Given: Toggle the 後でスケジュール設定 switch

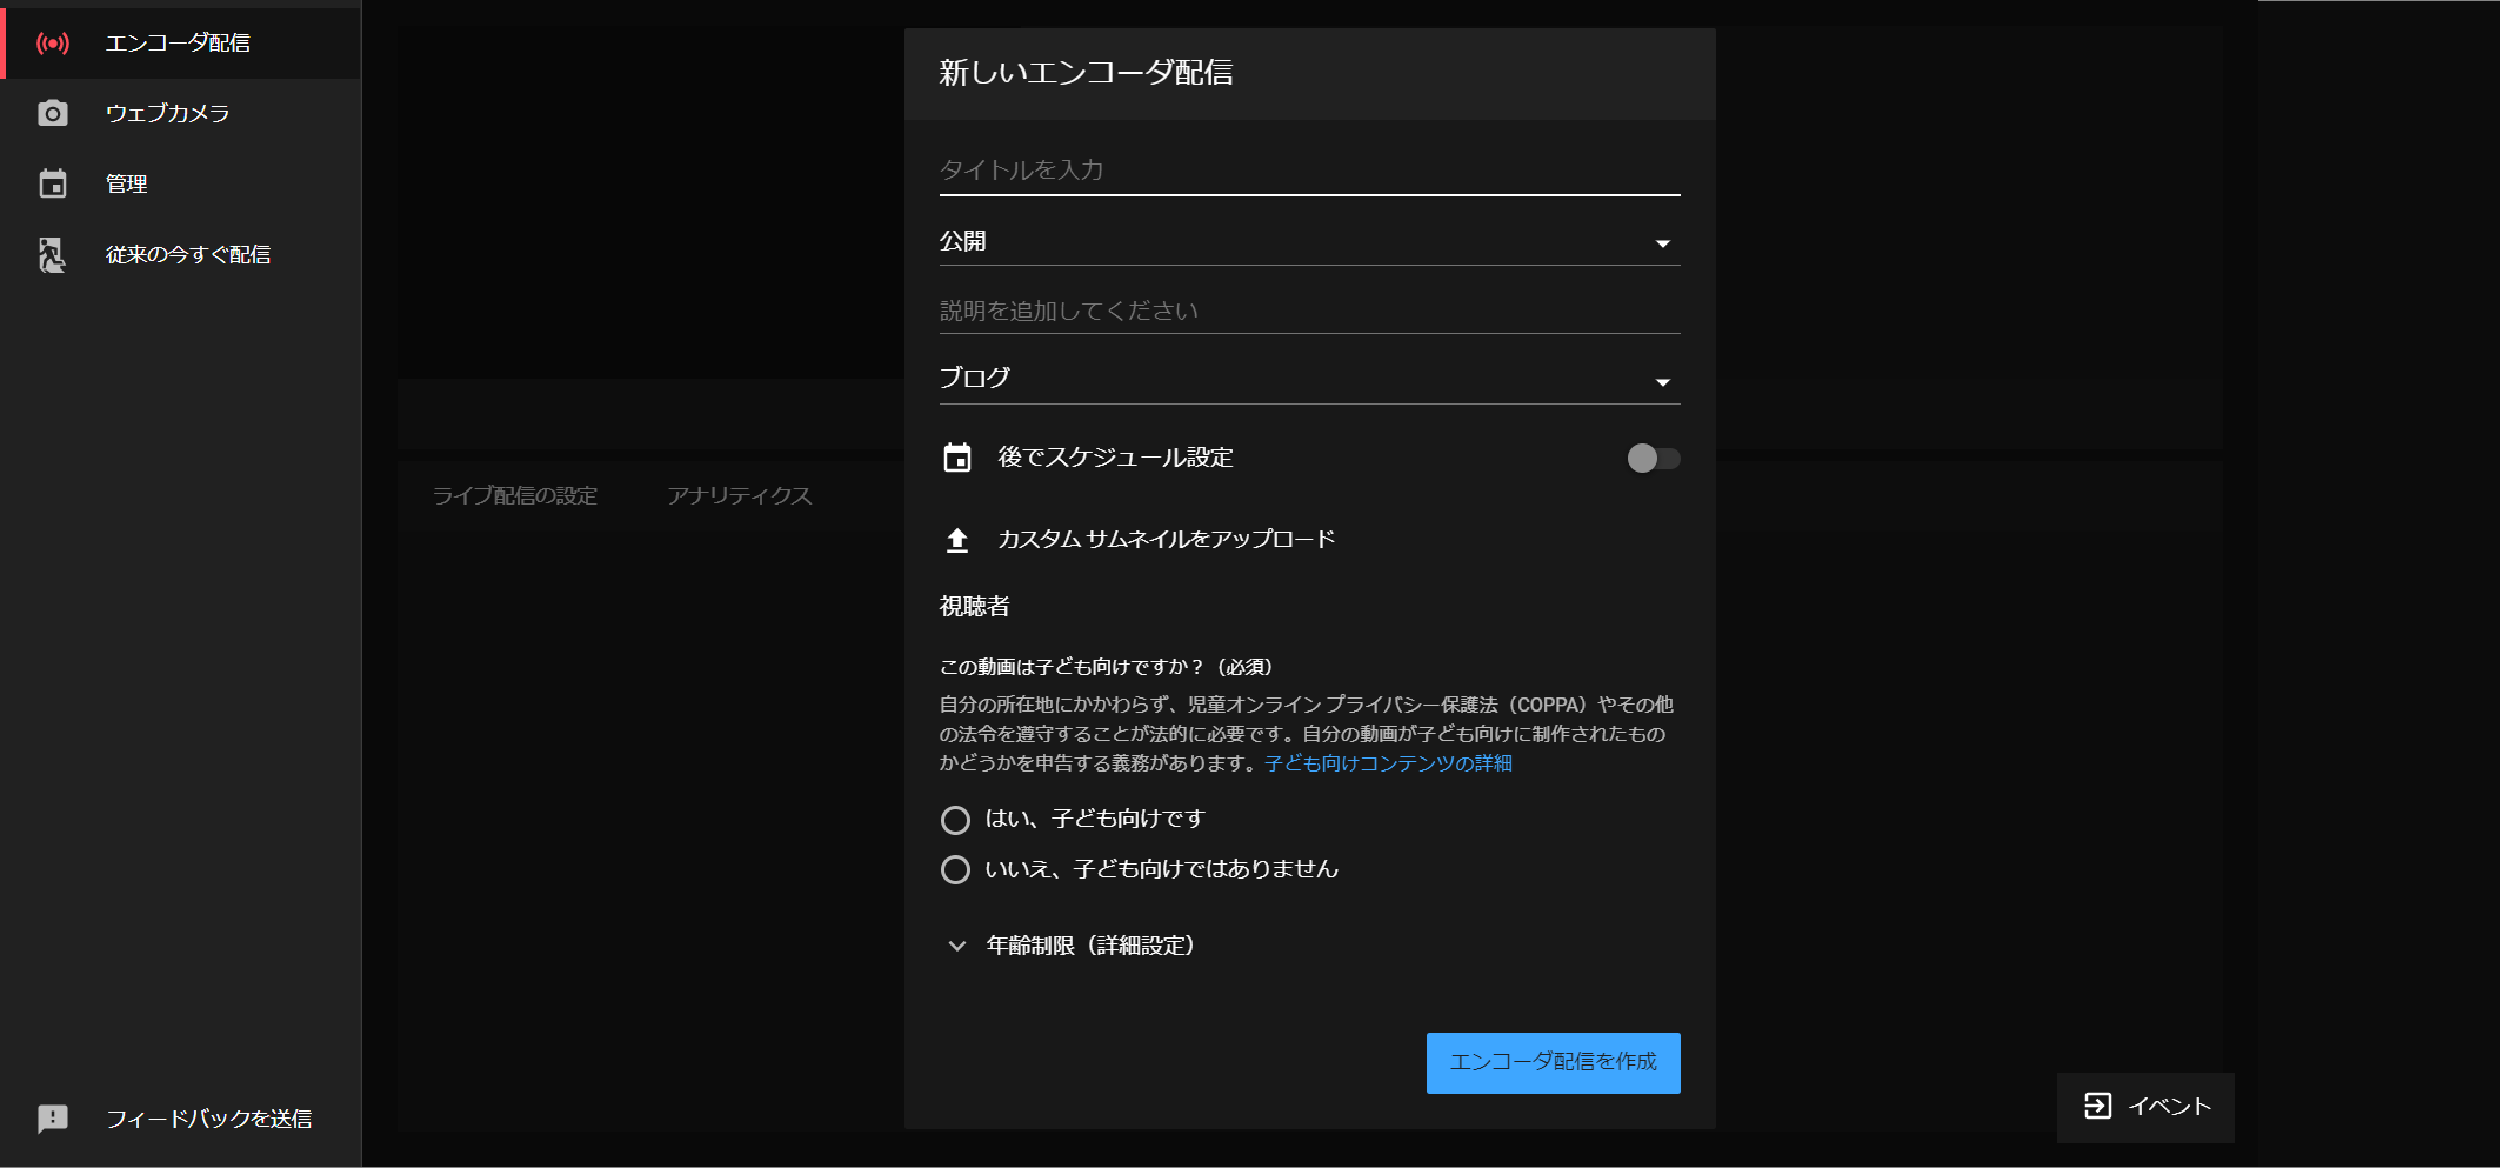Looking at the screenshot, I should [x=1653, y=458].
